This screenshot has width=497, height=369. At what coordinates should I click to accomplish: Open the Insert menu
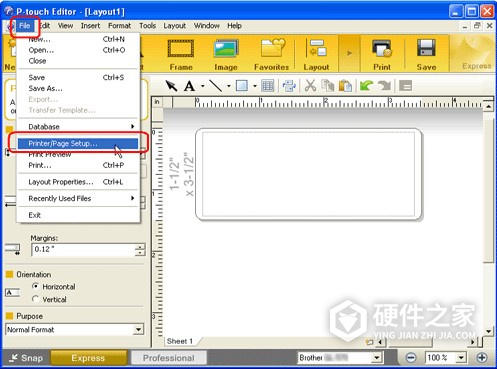coord(90,26)
